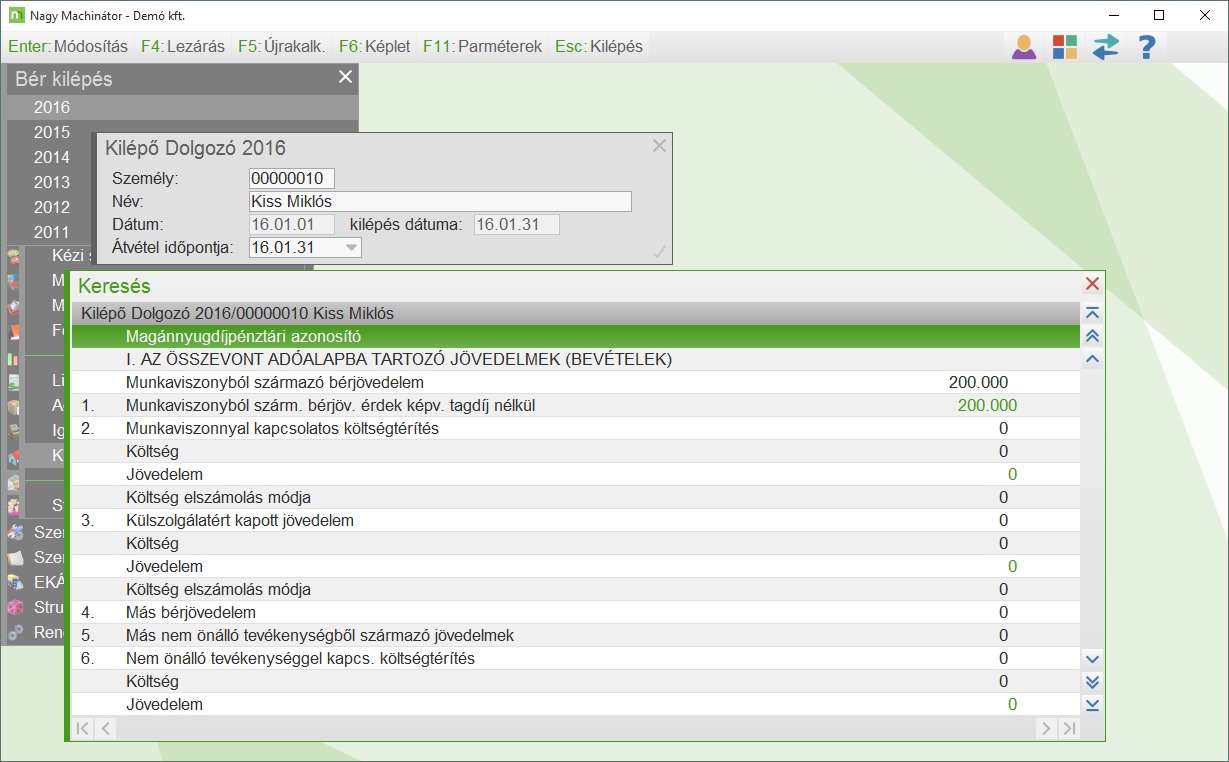Viewport: 1229px width, 762px height.
Task: Click the blue switch arrows icon
Action: pos(1105,47)
